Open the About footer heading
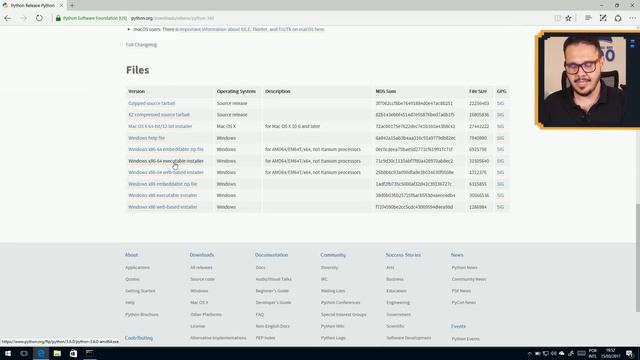 click(131, 255)
